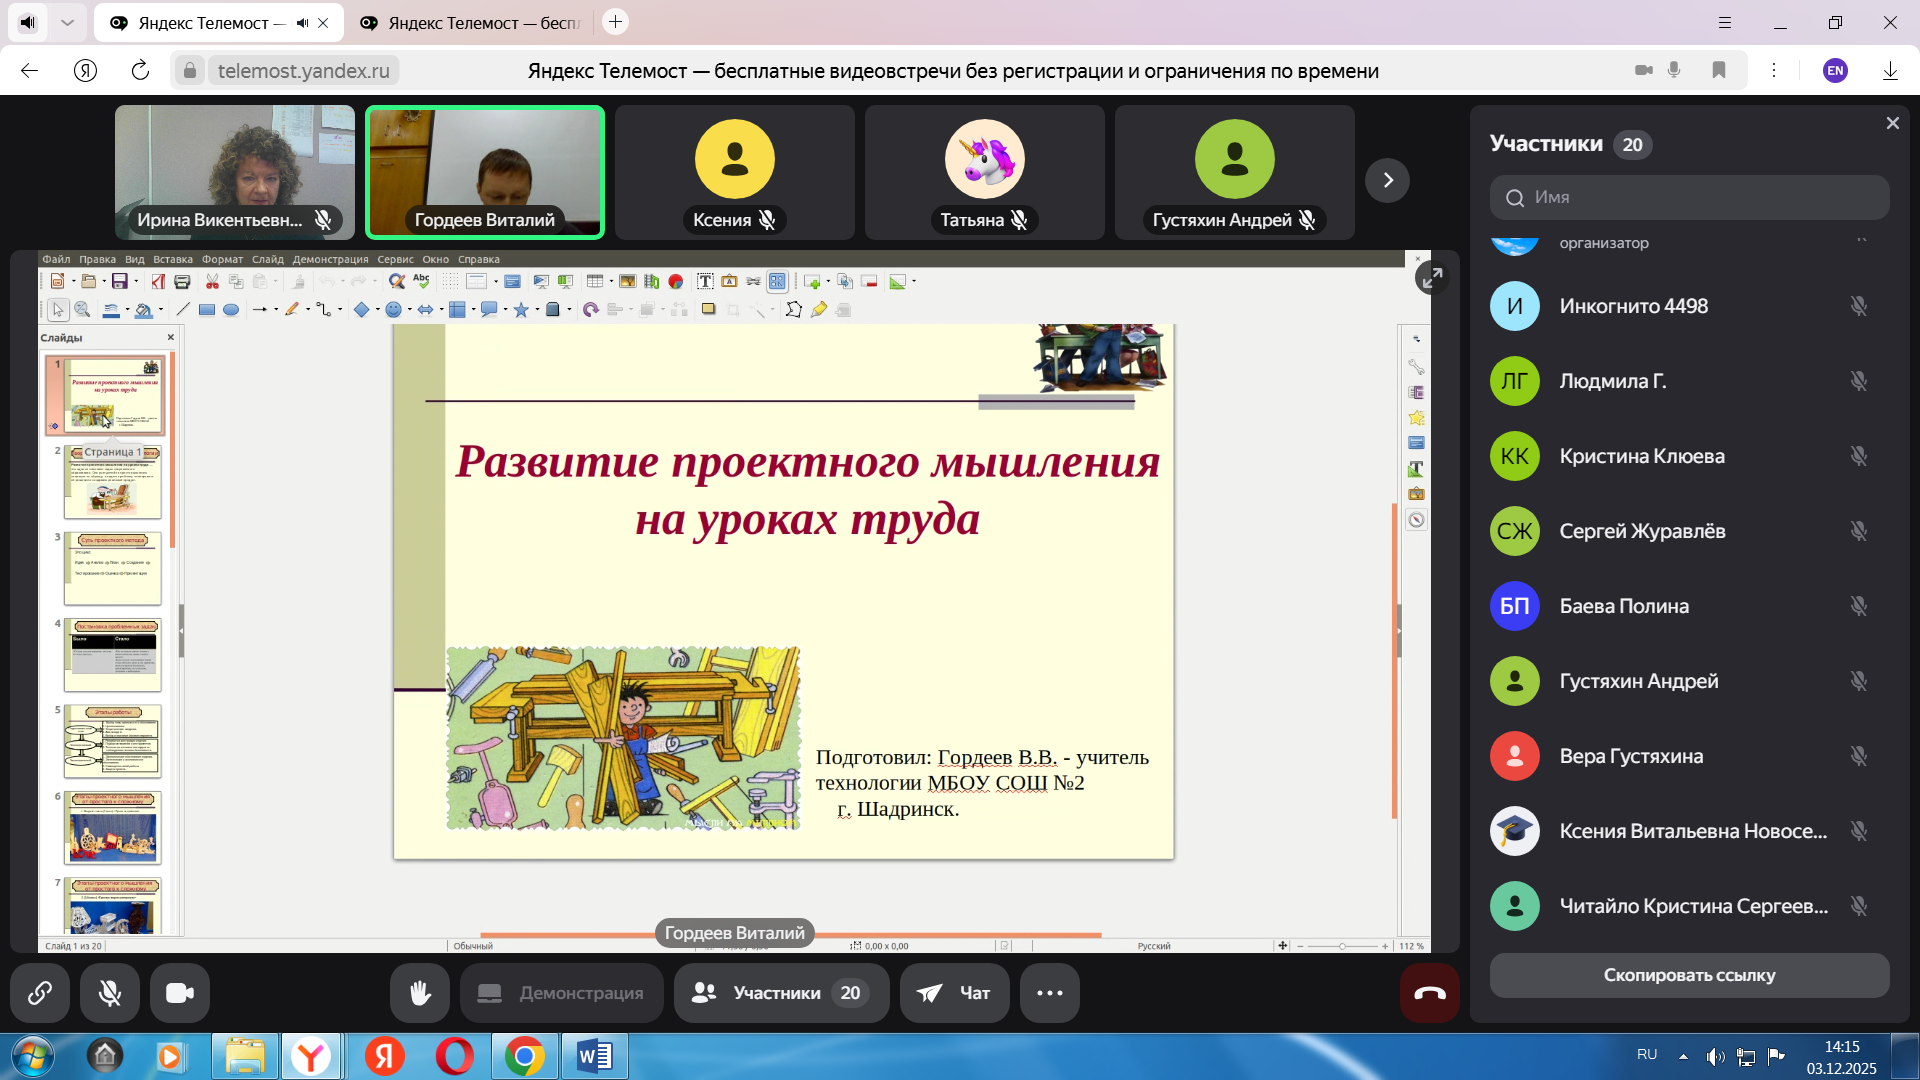1920x1080 pixels.
Task: Click the Имя participant search field
Action: point(1689,197)
